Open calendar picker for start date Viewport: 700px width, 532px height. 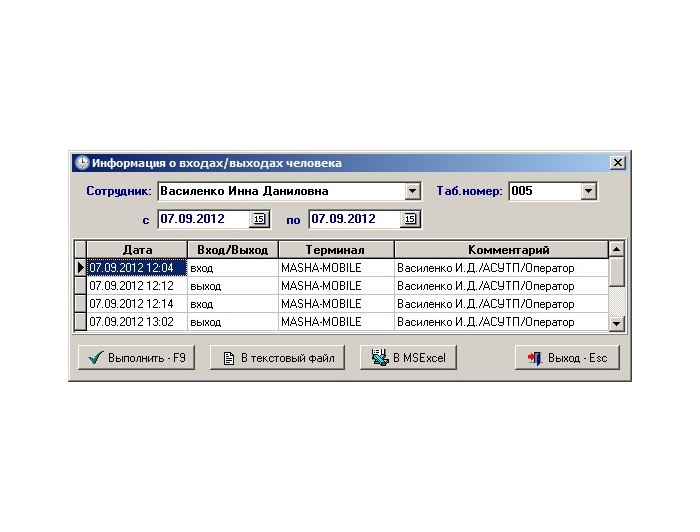click(x=259, y=219)
